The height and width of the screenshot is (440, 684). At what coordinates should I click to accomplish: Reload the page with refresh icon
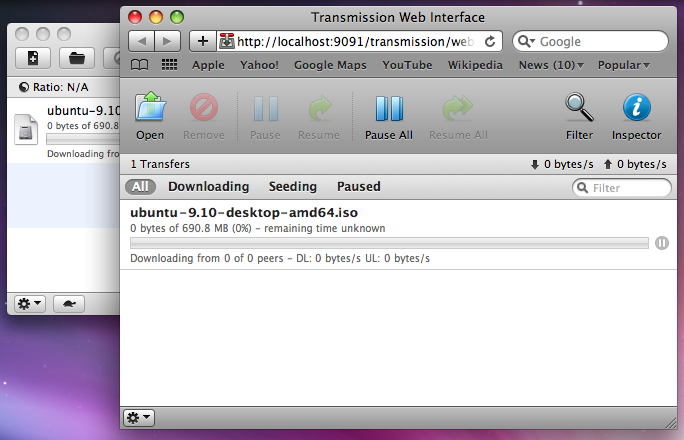(x=490, y=41)
